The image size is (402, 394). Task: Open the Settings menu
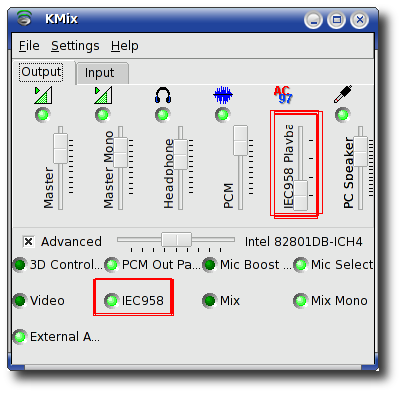tap(75, 46)
